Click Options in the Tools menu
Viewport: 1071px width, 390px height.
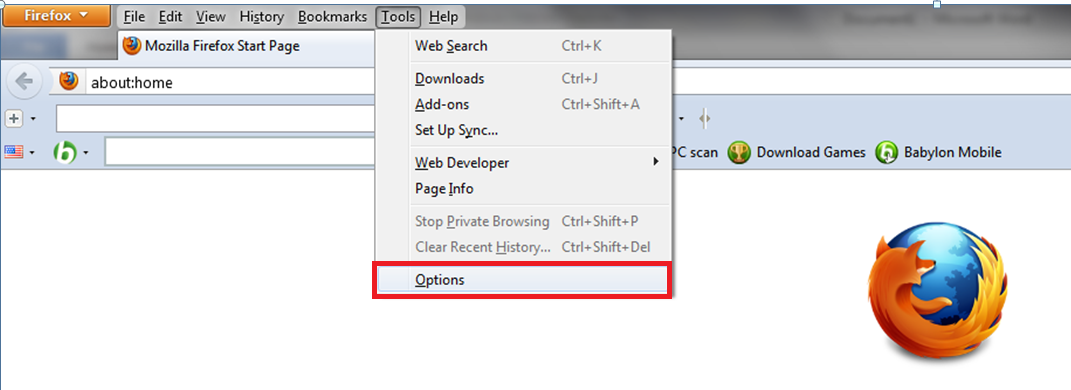tap(524, 279)
